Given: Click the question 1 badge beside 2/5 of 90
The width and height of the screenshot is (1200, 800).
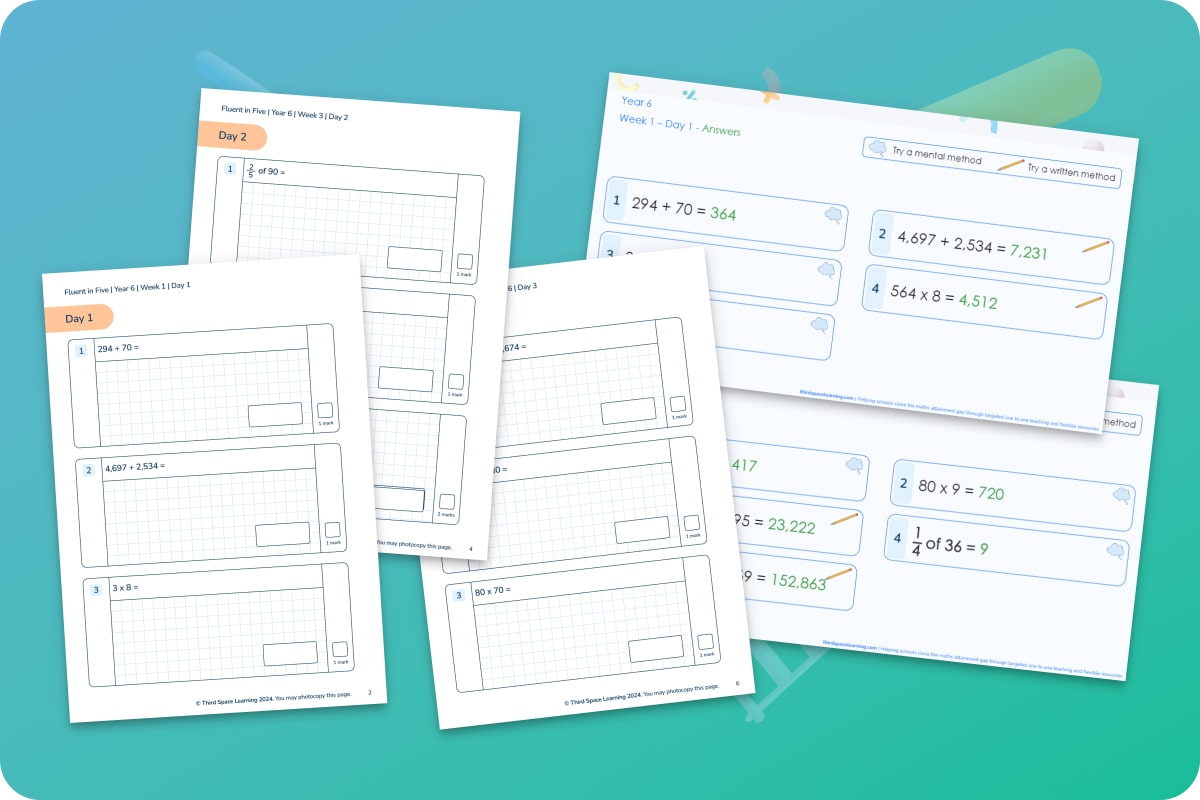Looking at the screenshot, I should click(x=230, y=170).
